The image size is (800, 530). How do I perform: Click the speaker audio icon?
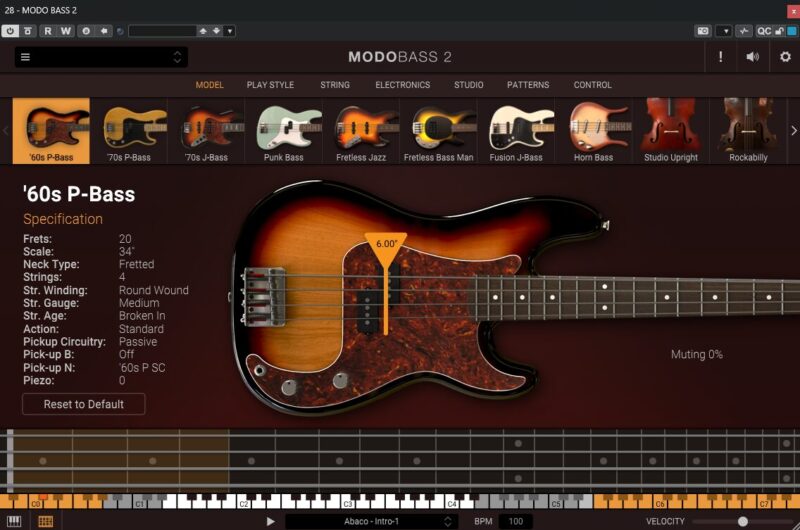[x=753, y=57]
